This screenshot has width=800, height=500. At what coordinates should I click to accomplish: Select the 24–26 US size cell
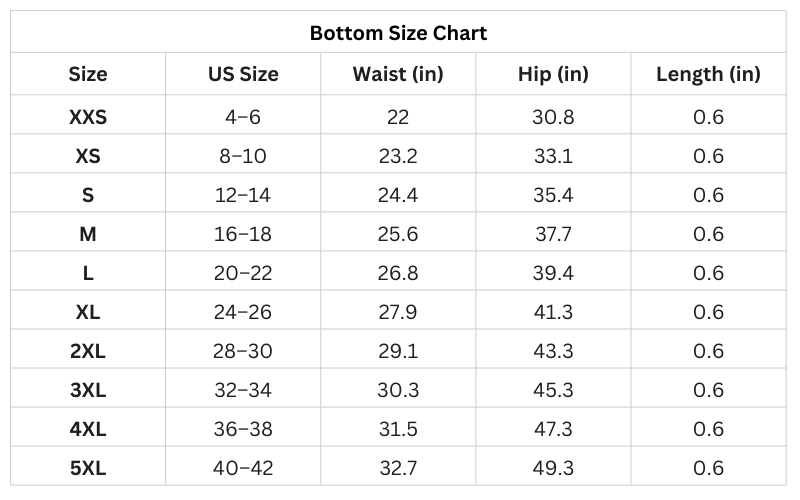[243, 312]
